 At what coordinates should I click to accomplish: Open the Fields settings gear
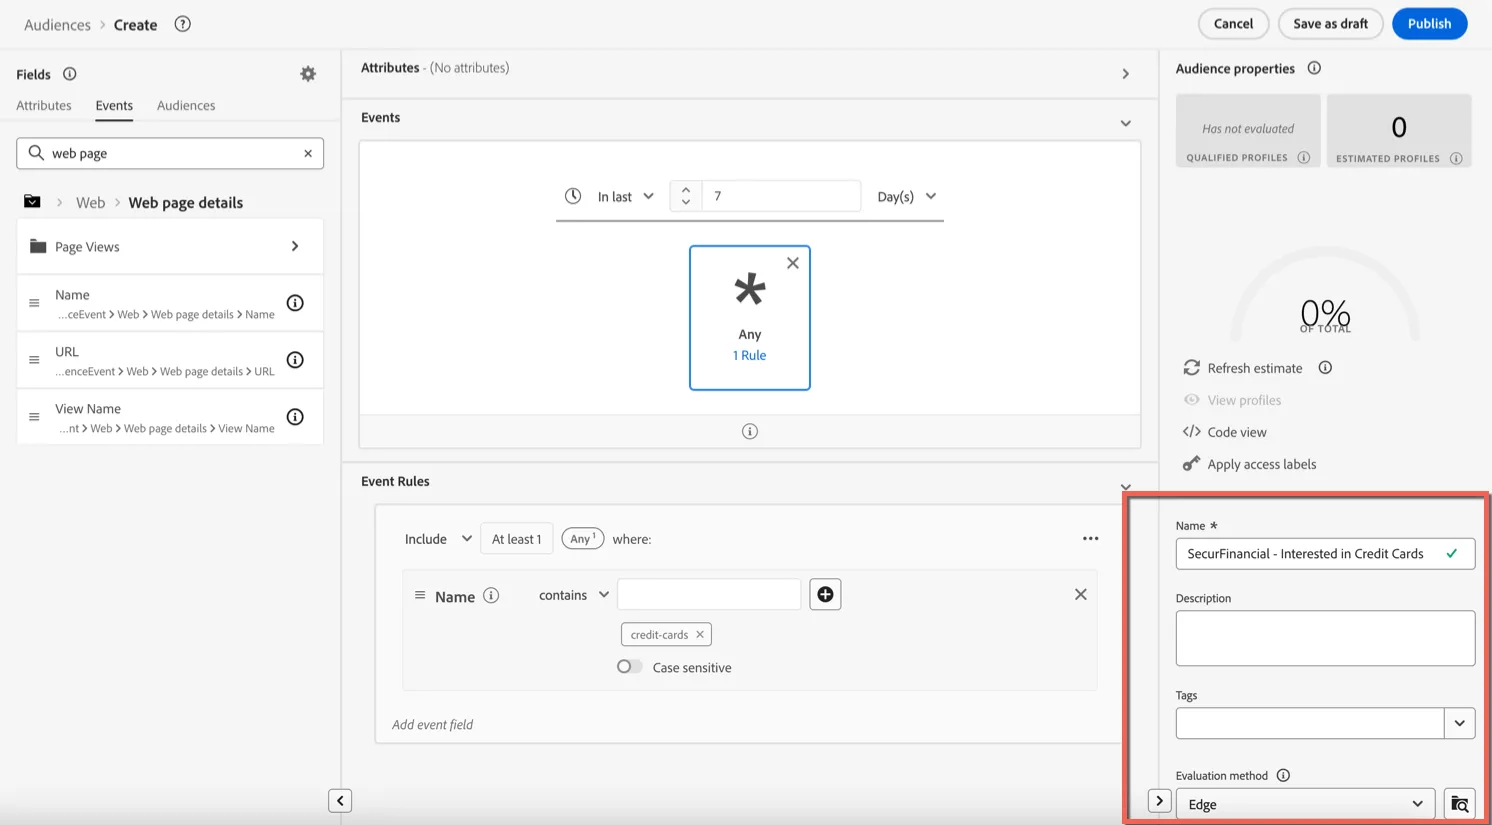308,74
